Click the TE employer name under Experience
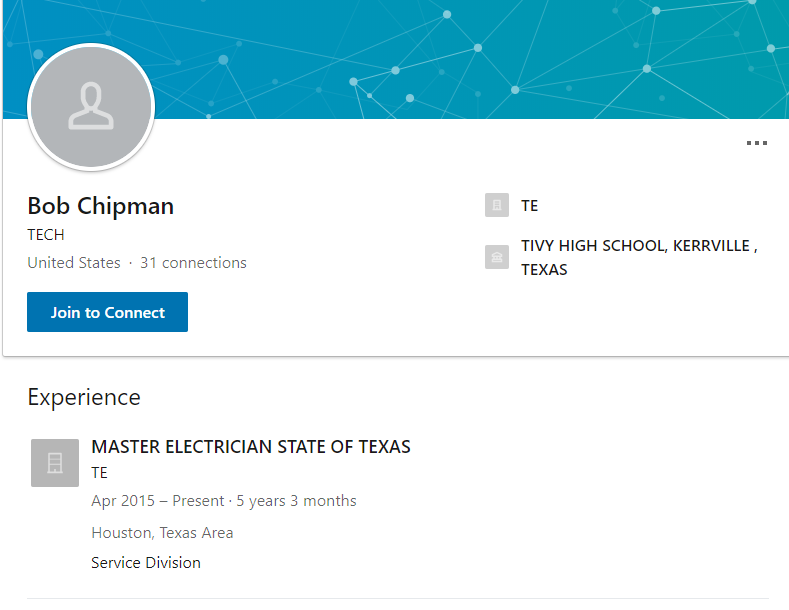Image resolution: width=789 pixels, height=610 pixels. [x=99, y=473]
